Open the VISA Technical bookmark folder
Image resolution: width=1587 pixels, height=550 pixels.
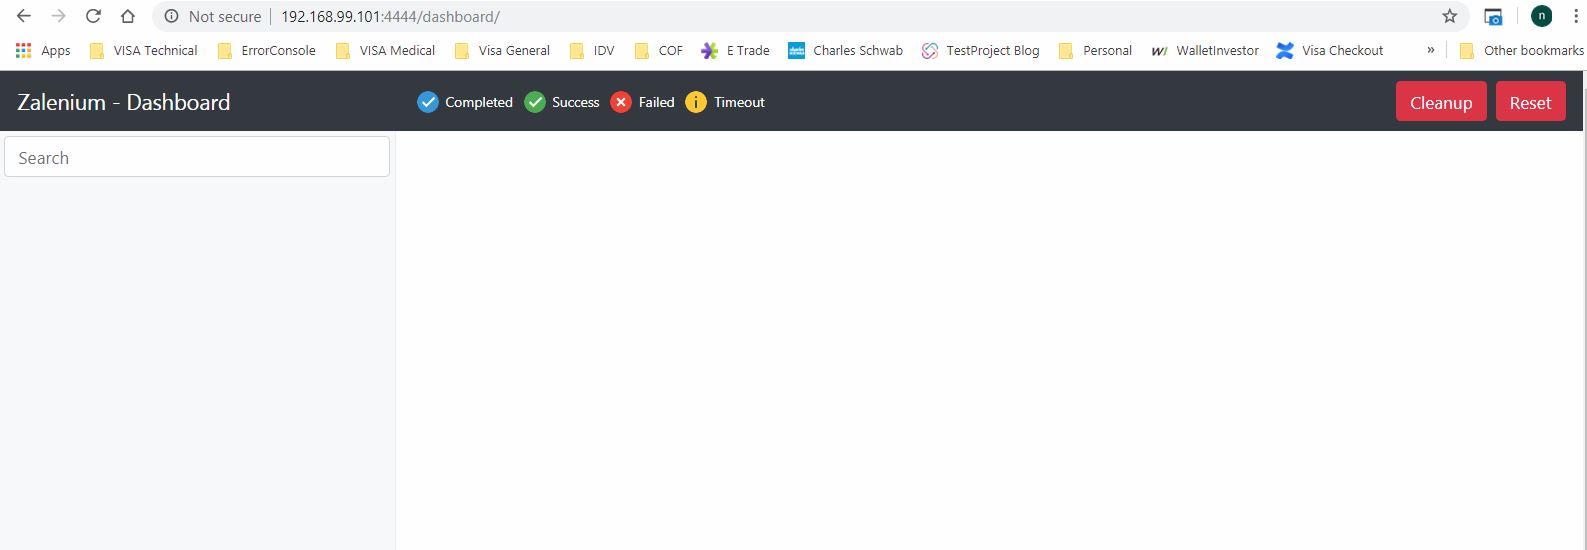coord(144,50)
